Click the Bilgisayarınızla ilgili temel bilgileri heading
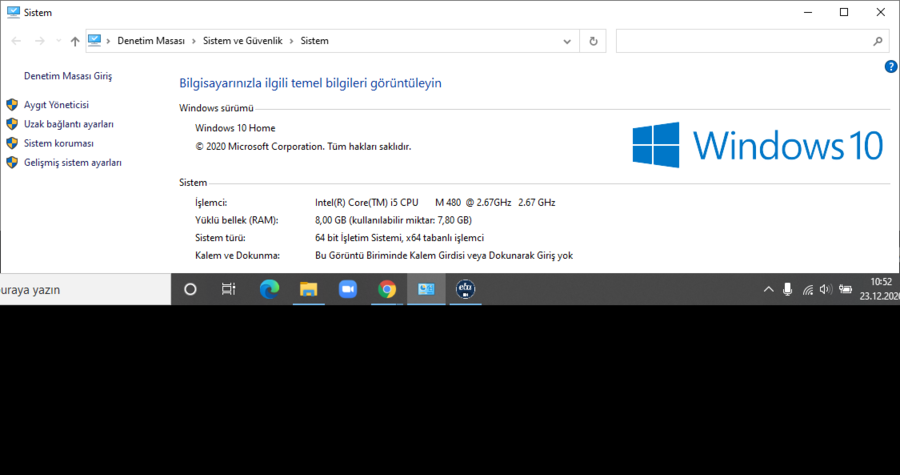 click(x=311, y=83)
